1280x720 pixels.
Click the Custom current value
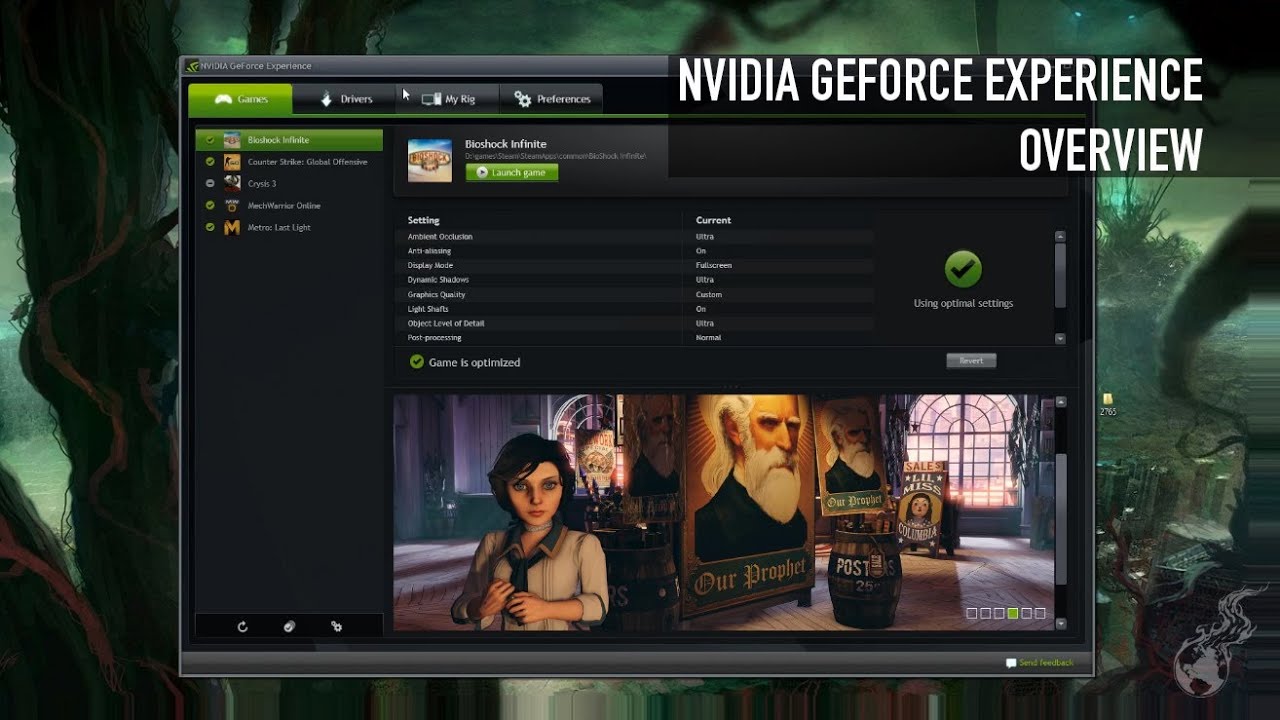pyautogui.click(x=709, y=295)
